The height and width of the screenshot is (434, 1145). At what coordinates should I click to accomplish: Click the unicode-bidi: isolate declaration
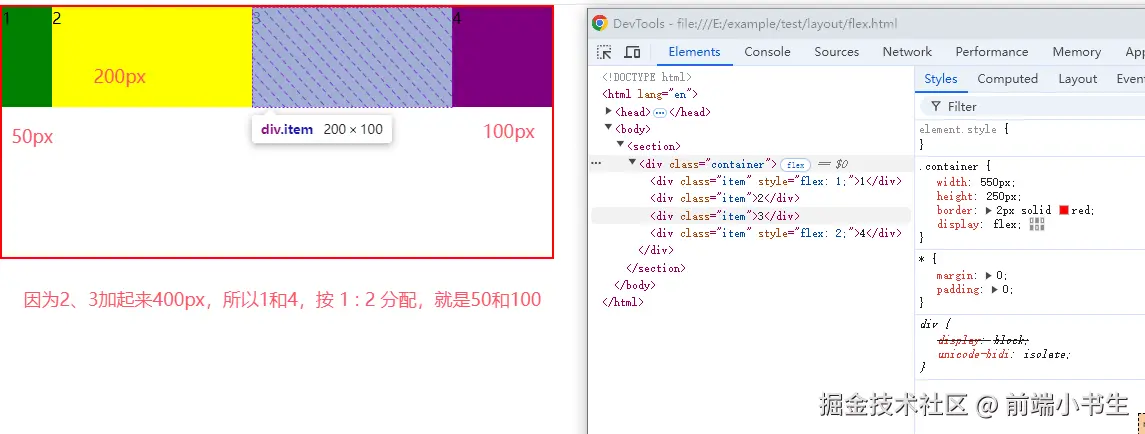click(x=1004, y=354)
